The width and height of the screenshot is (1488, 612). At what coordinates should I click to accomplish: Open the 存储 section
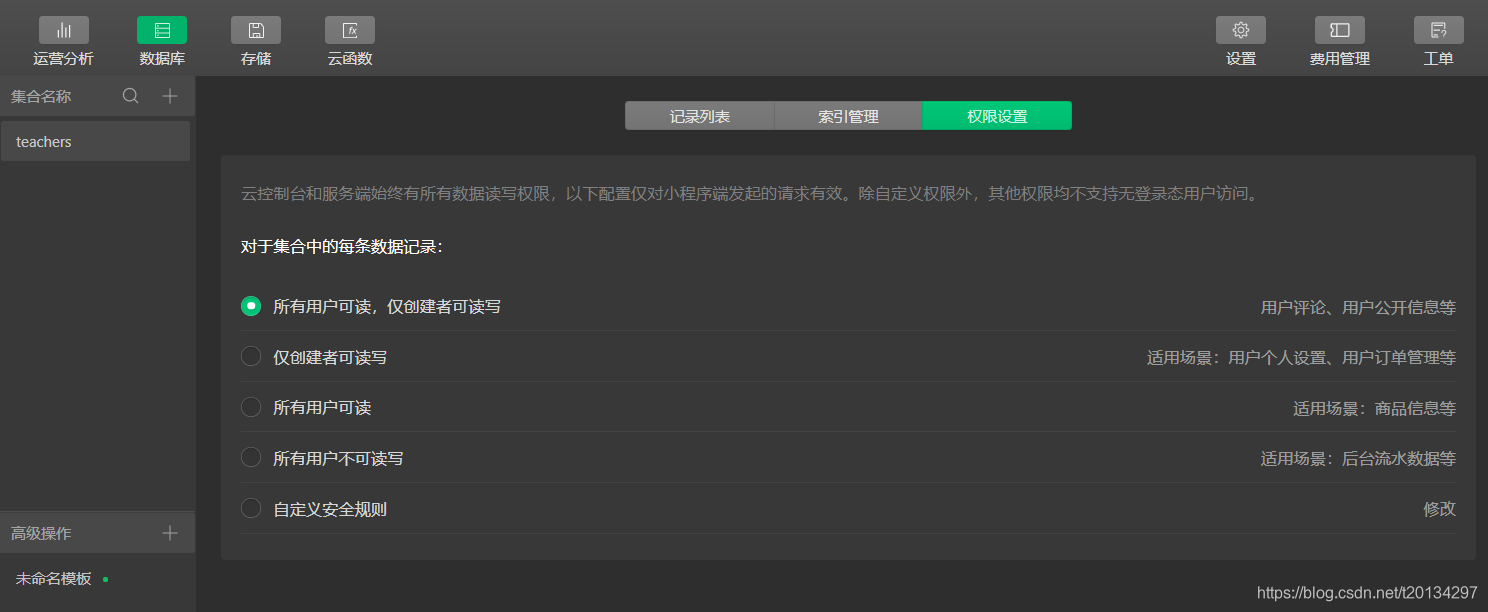point(256,40)
